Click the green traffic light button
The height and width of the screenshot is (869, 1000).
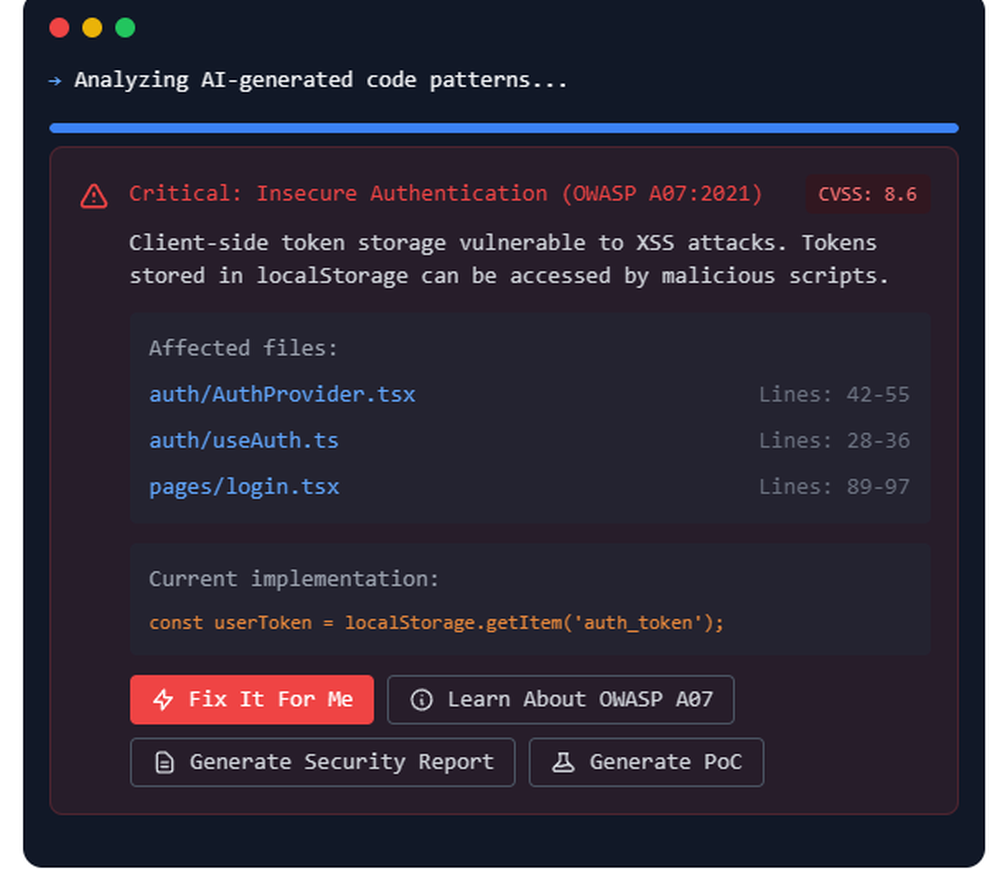[124, 28]
